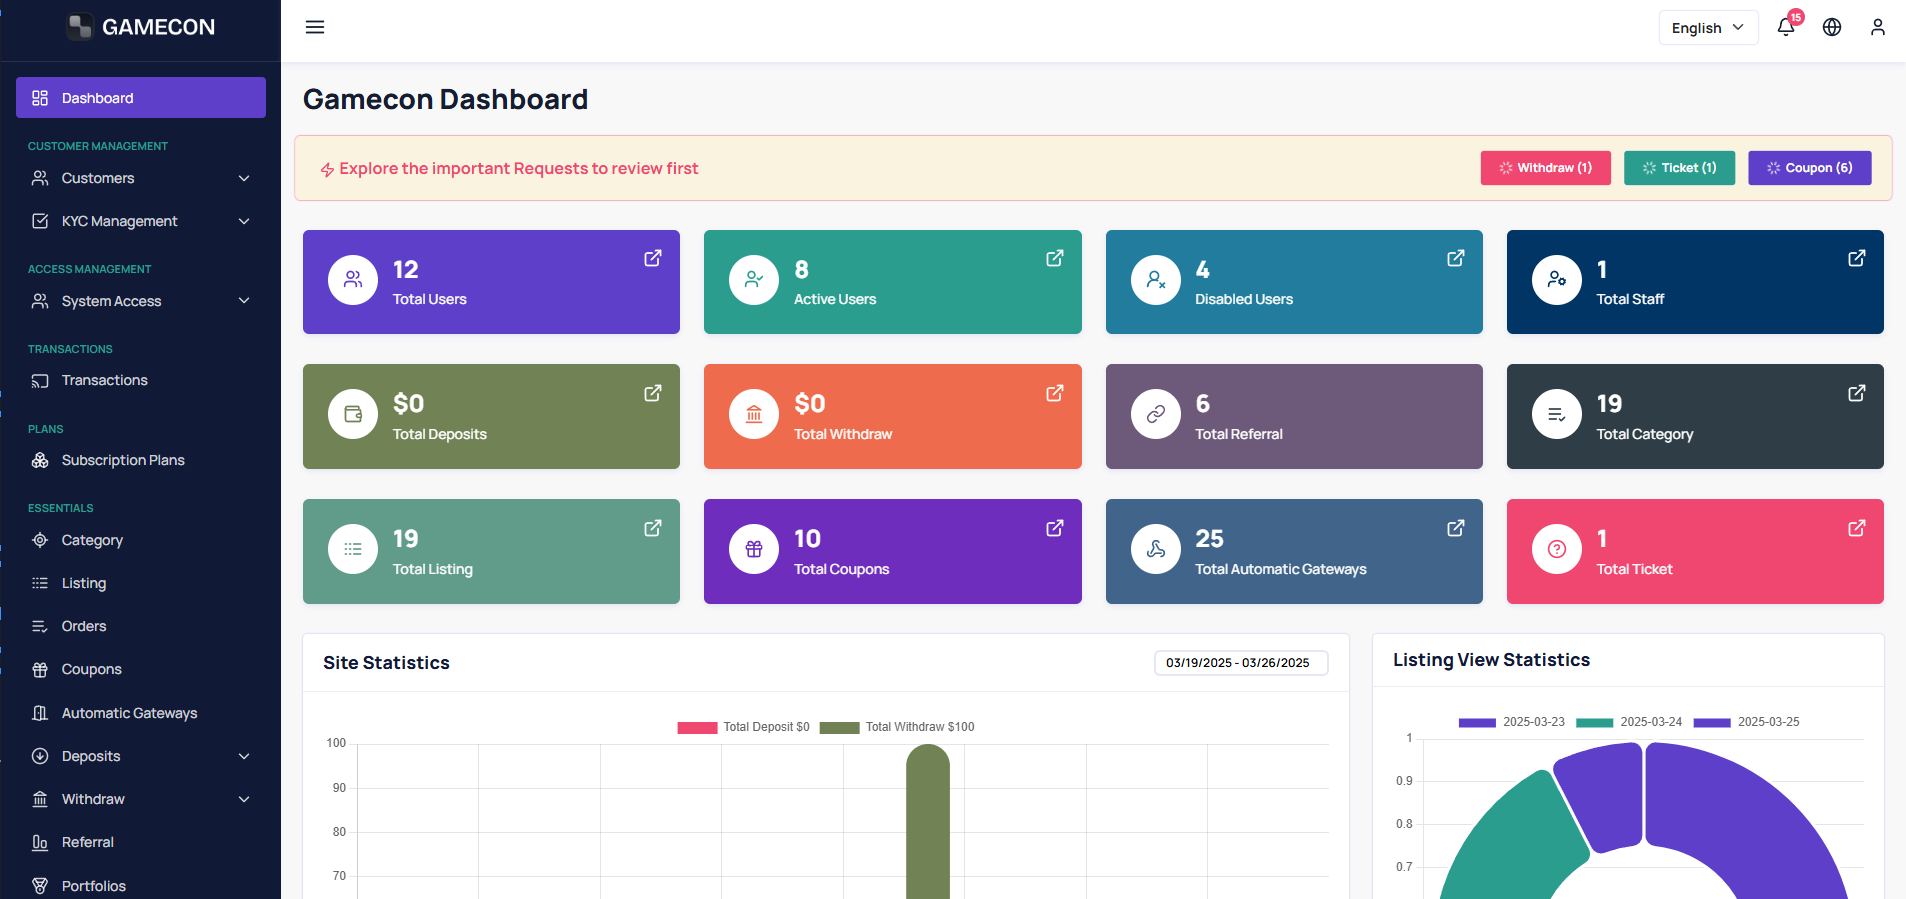1906x899 pixels.
Task: Open the Site Statistics date range field
Action: pyautogui.click(x=1241, y=663)
